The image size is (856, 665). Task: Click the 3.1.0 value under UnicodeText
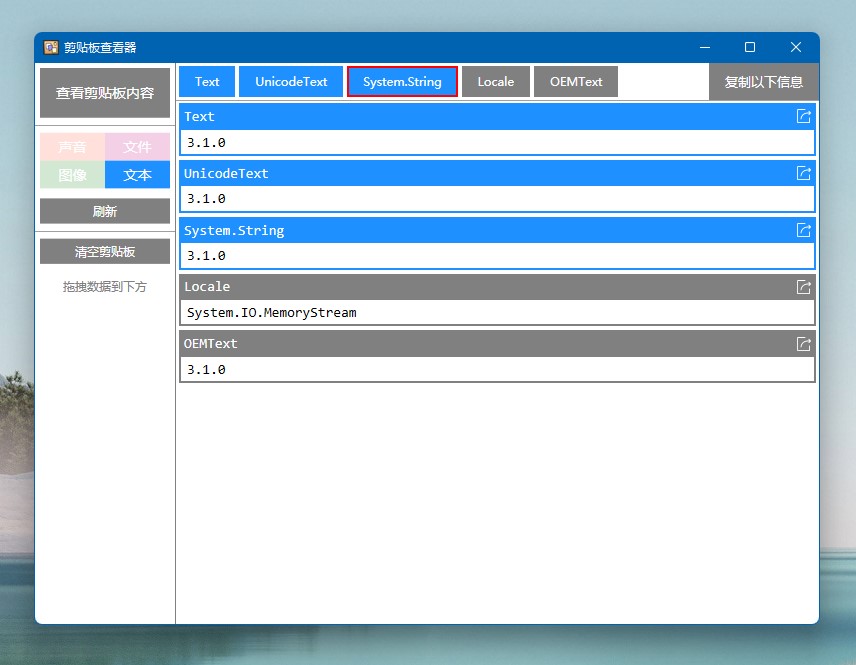(x=497, y=199)
